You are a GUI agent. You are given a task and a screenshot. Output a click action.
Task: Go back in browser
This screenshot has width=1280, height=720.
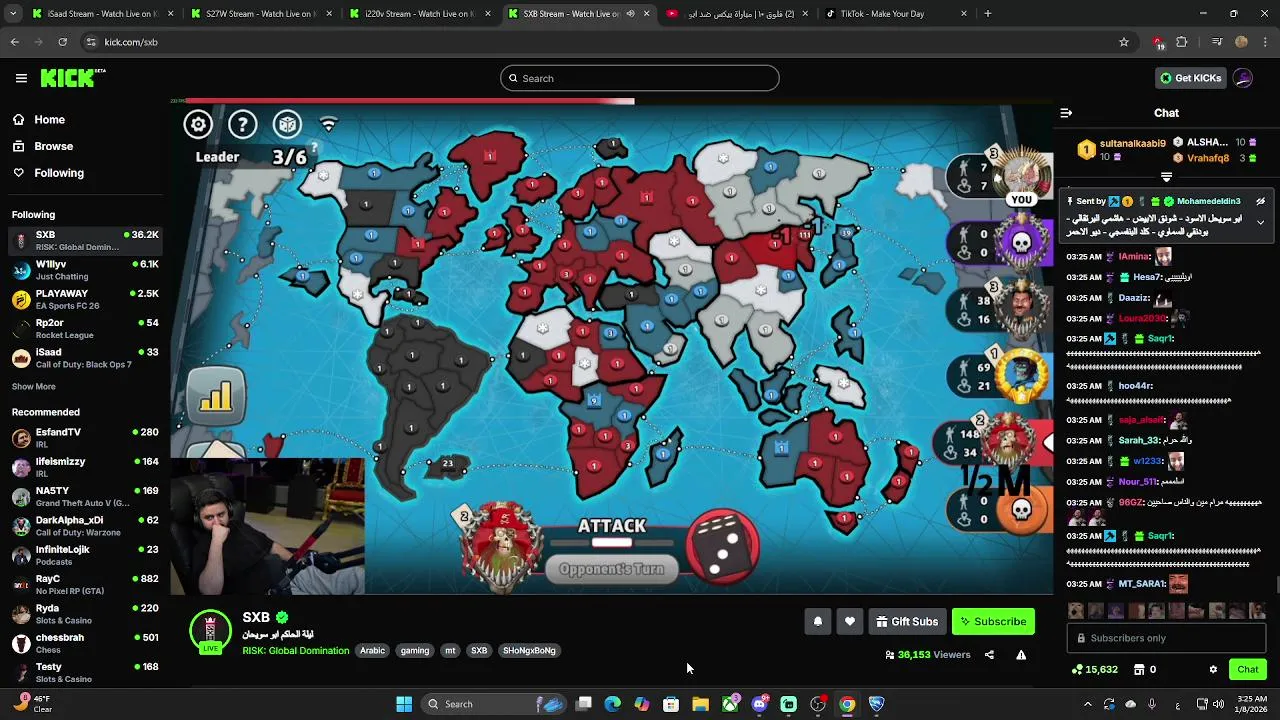(14, 42)
